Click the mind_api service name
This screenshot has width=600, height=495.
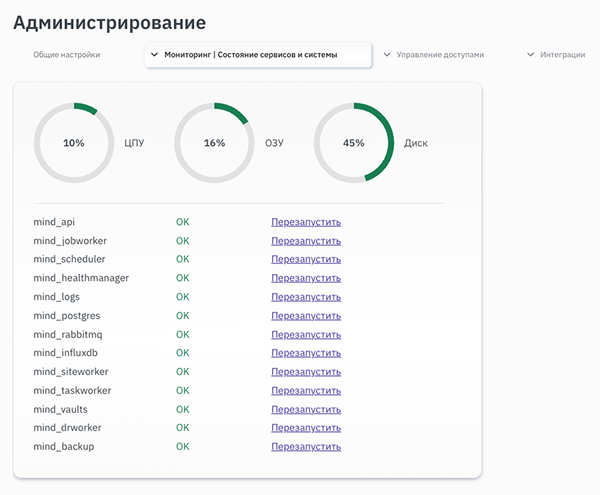pos(54,222)
